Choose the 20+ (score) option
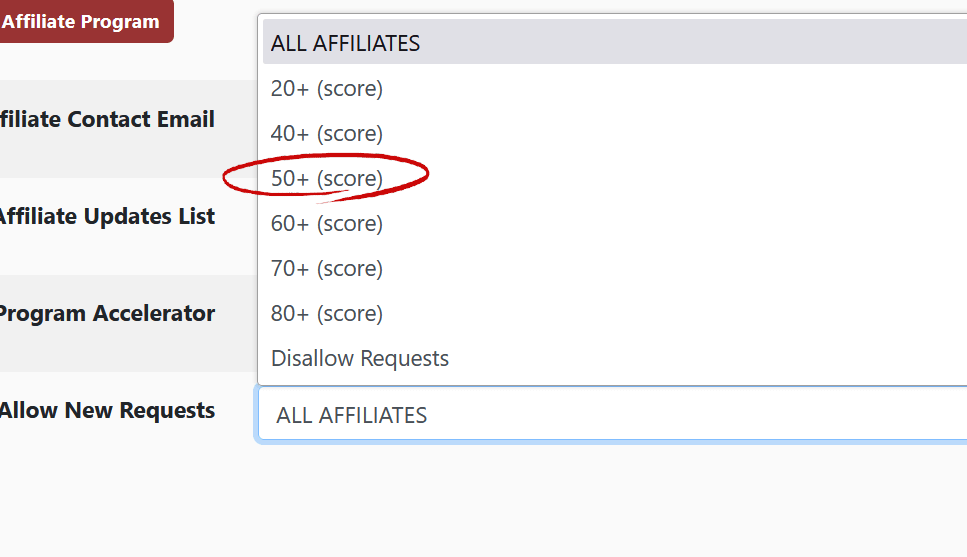 point(327,88)
